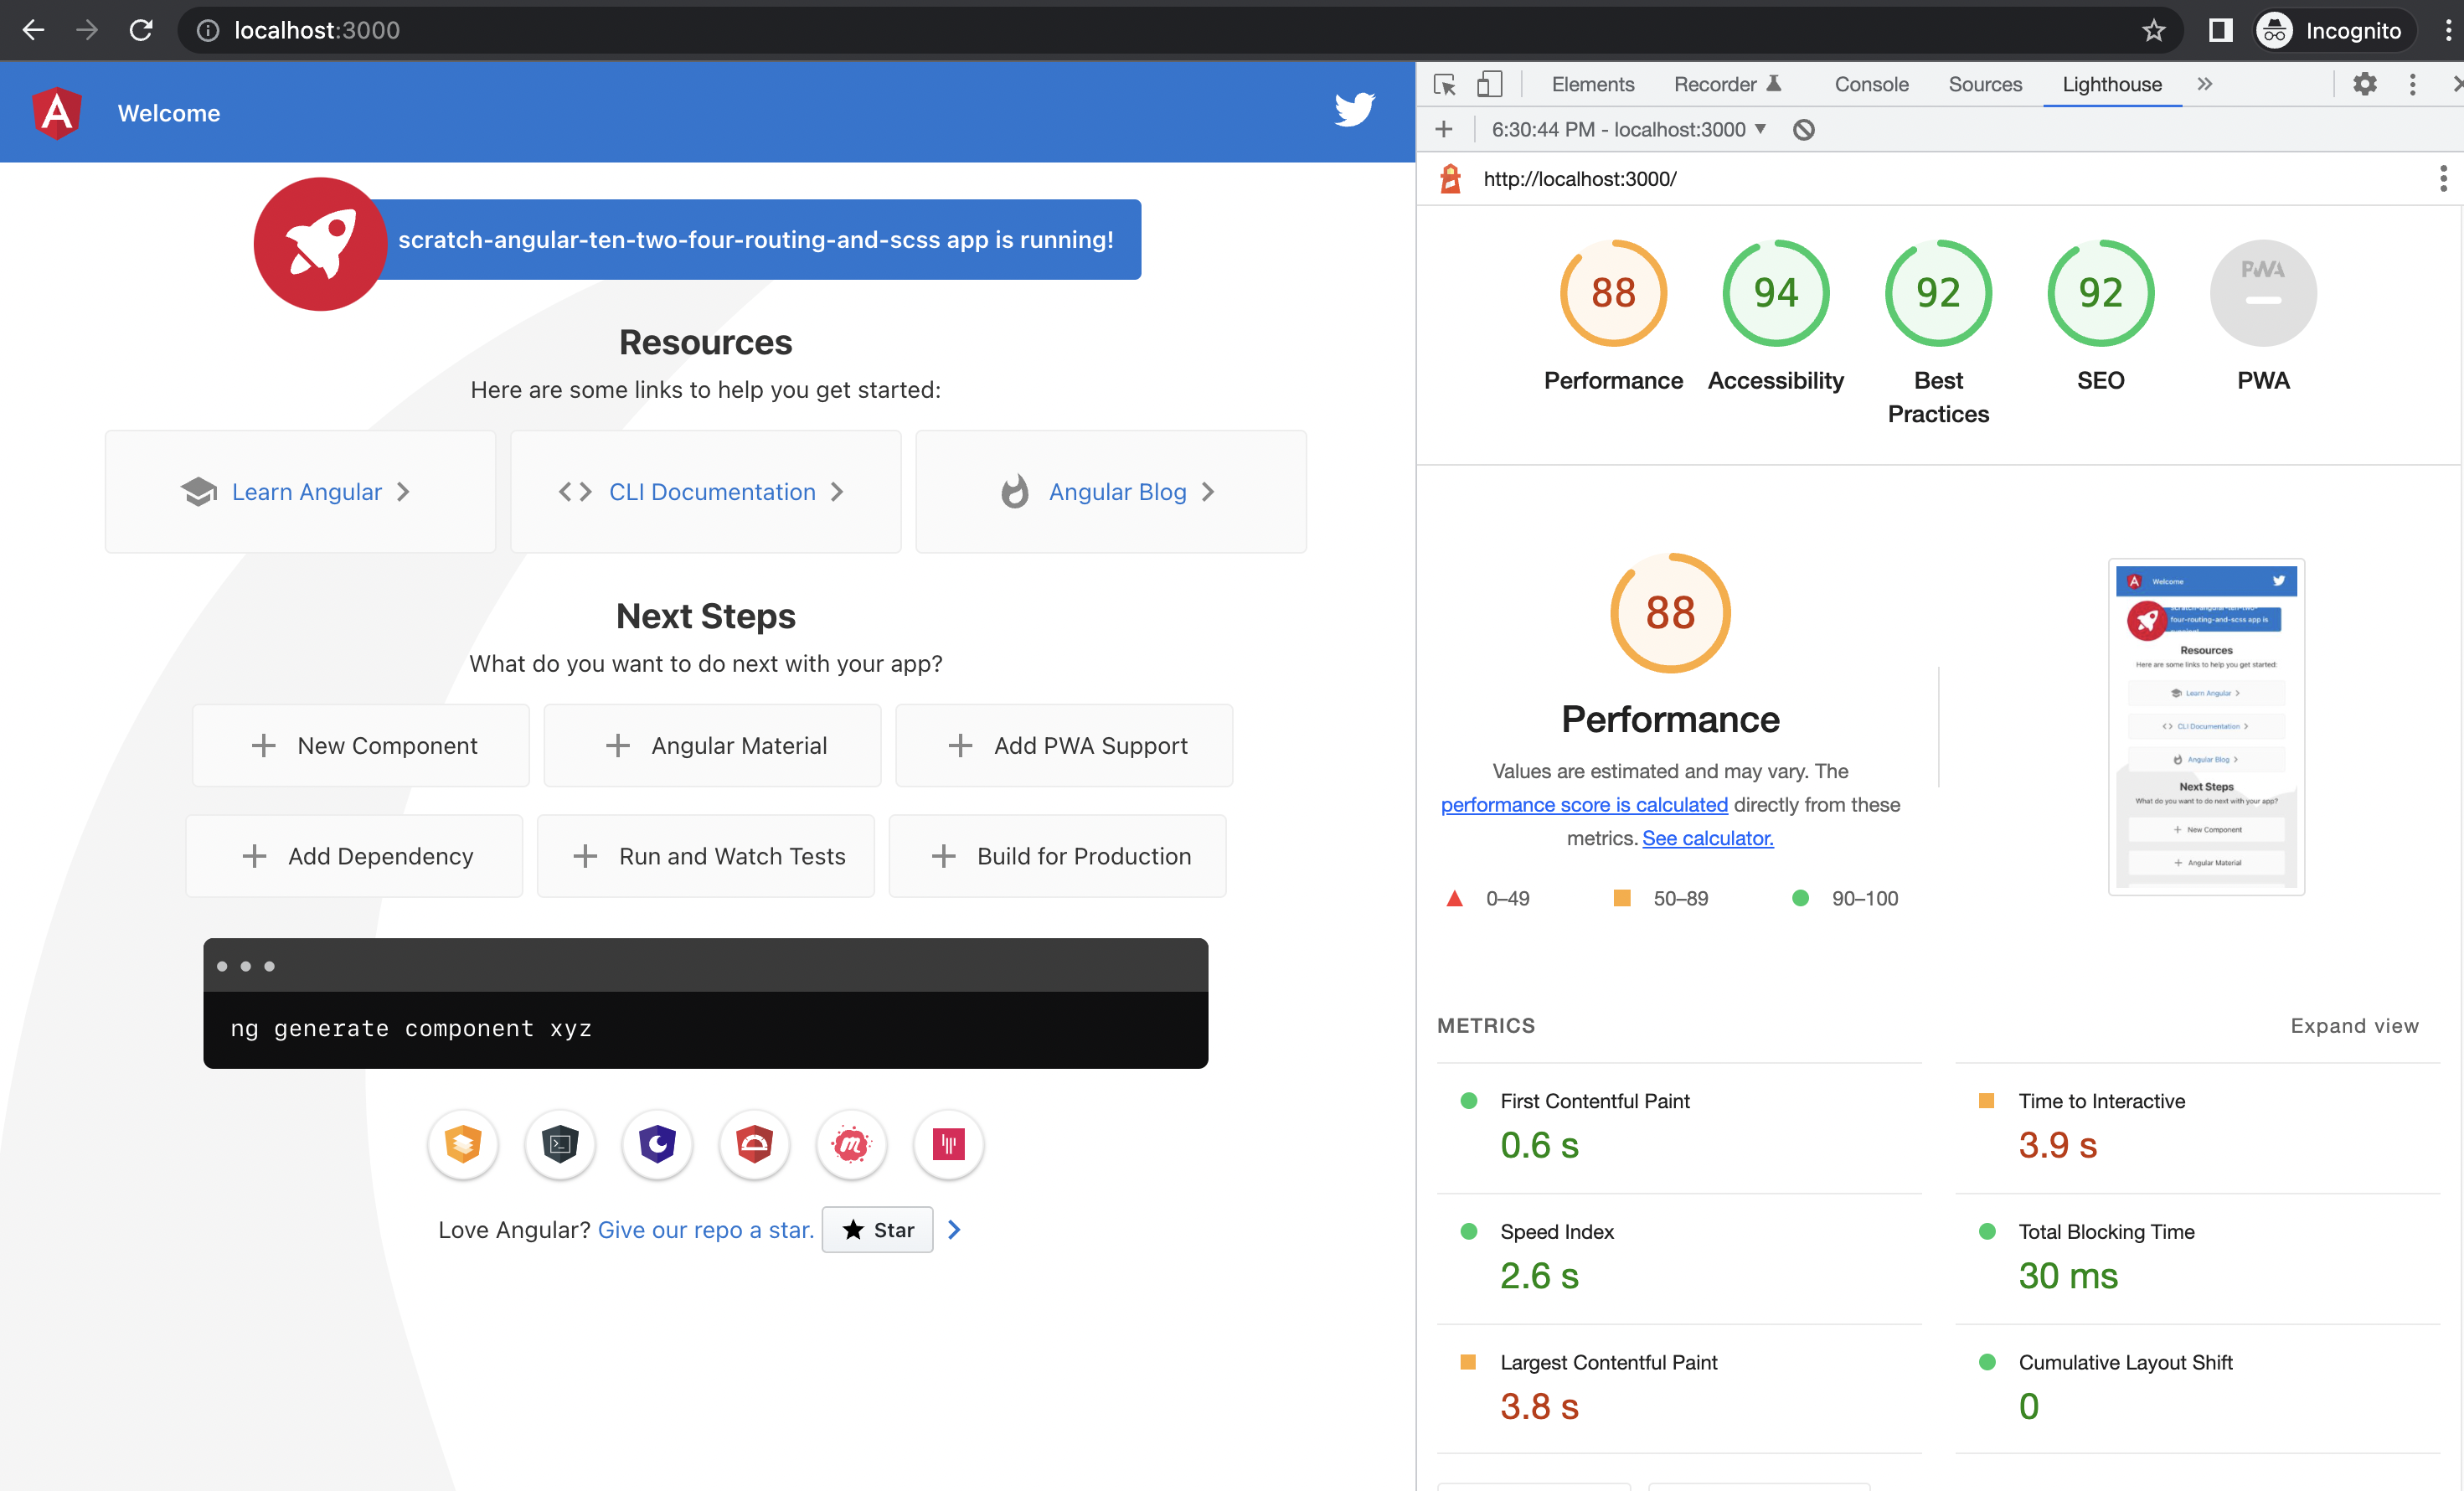Click the Lighthouse report lighthouse icon
Image resolution: width=2464 pixels, height=1491 pixels.
pyautogui.click(x=1450, y=179)
